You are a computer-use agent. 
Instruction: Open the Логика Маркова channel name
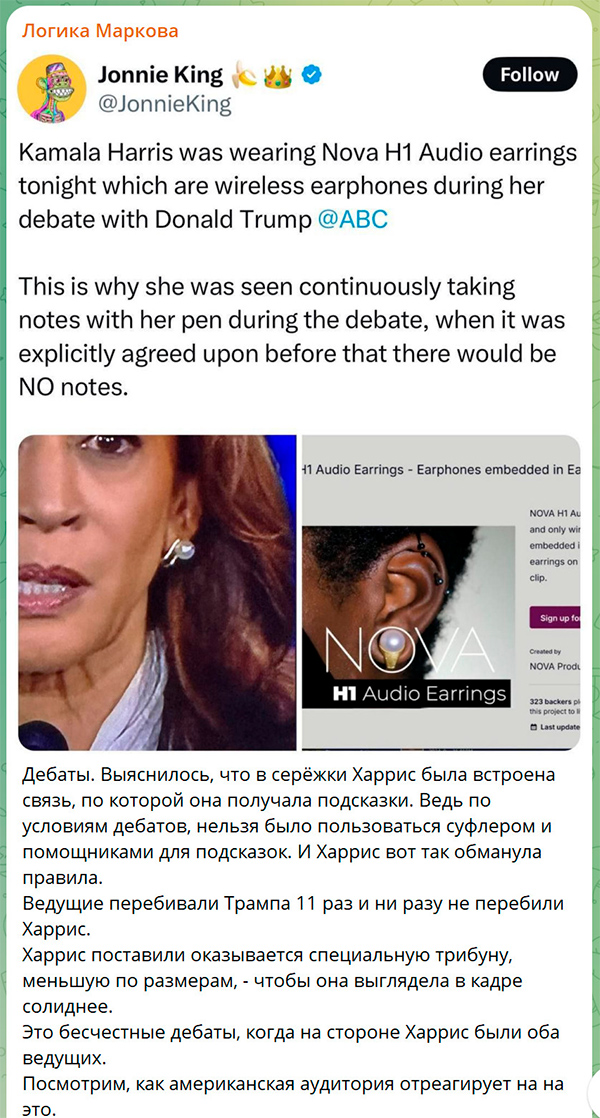tap(100, 31)
